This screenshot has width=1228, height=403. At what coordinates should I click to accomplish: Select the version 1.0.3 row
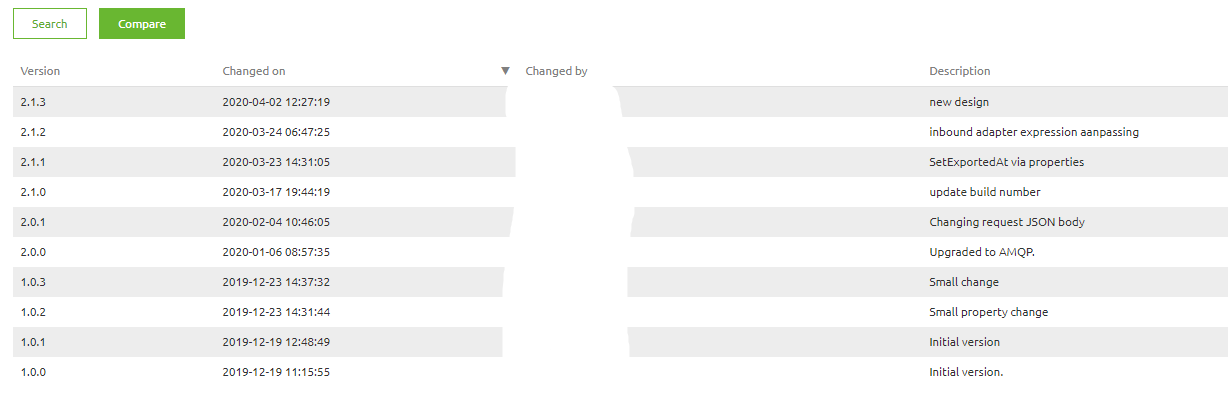click(33, 282)
